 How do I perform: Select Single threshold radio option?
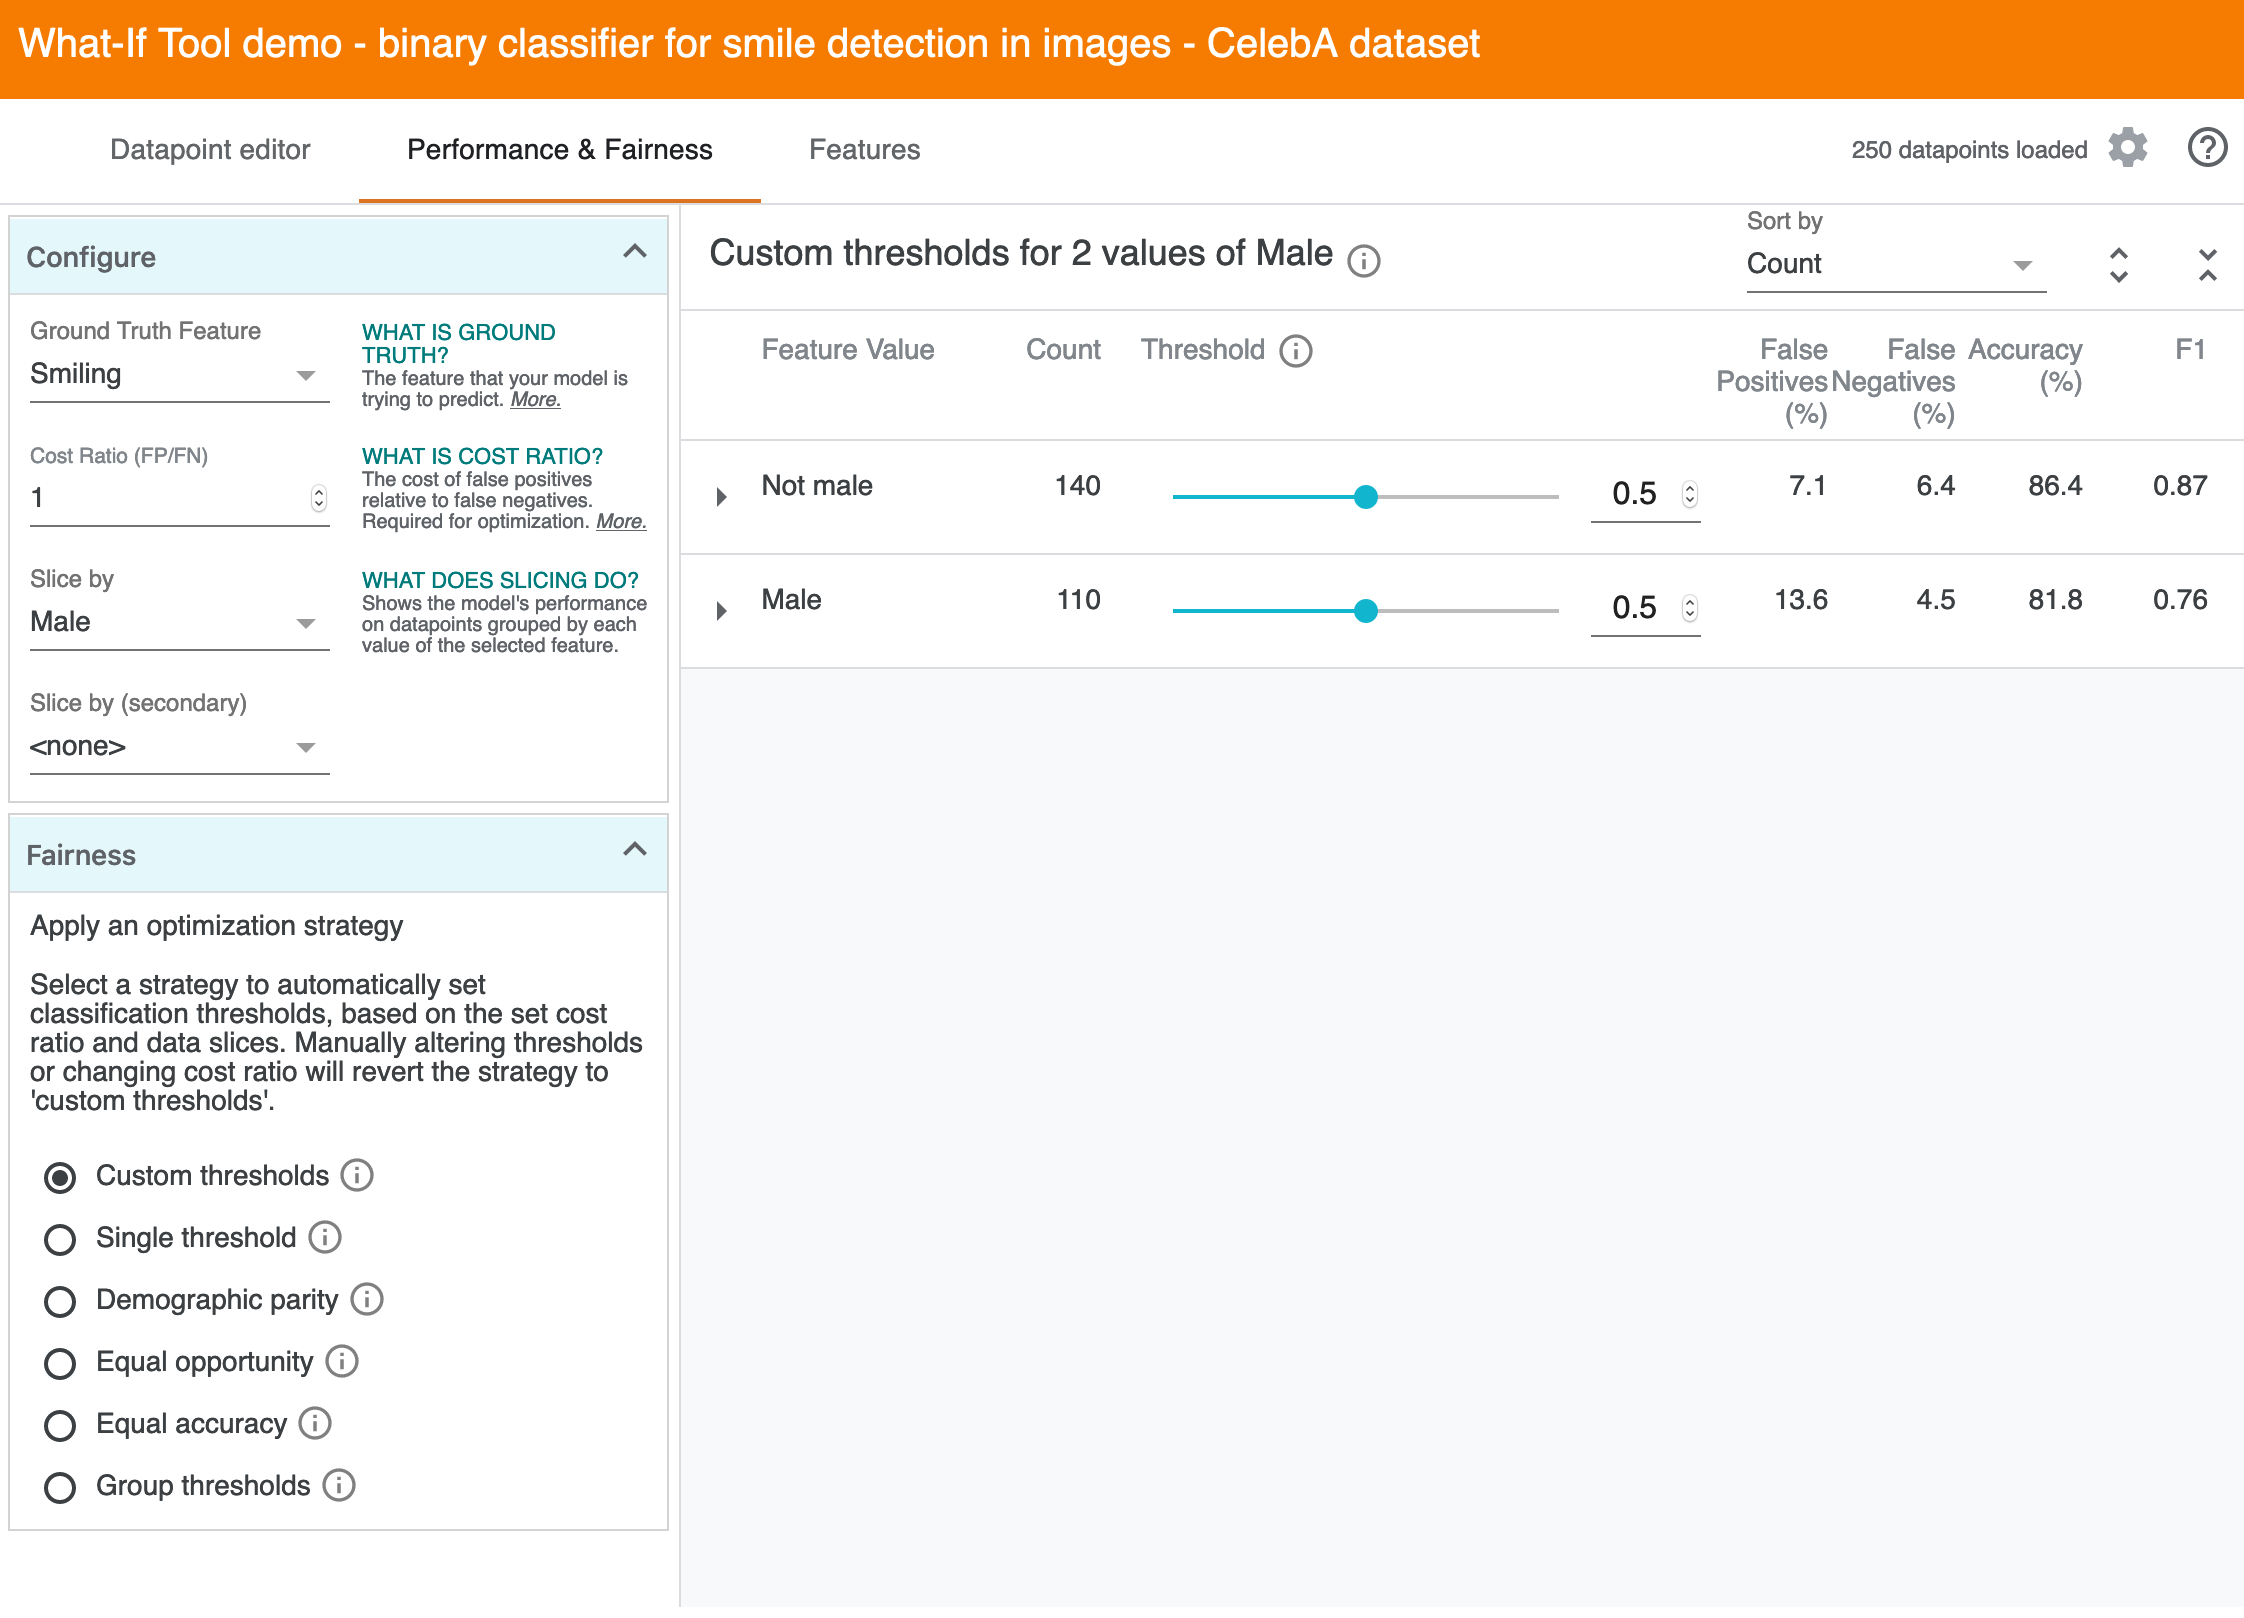(x=60, y=1239)
